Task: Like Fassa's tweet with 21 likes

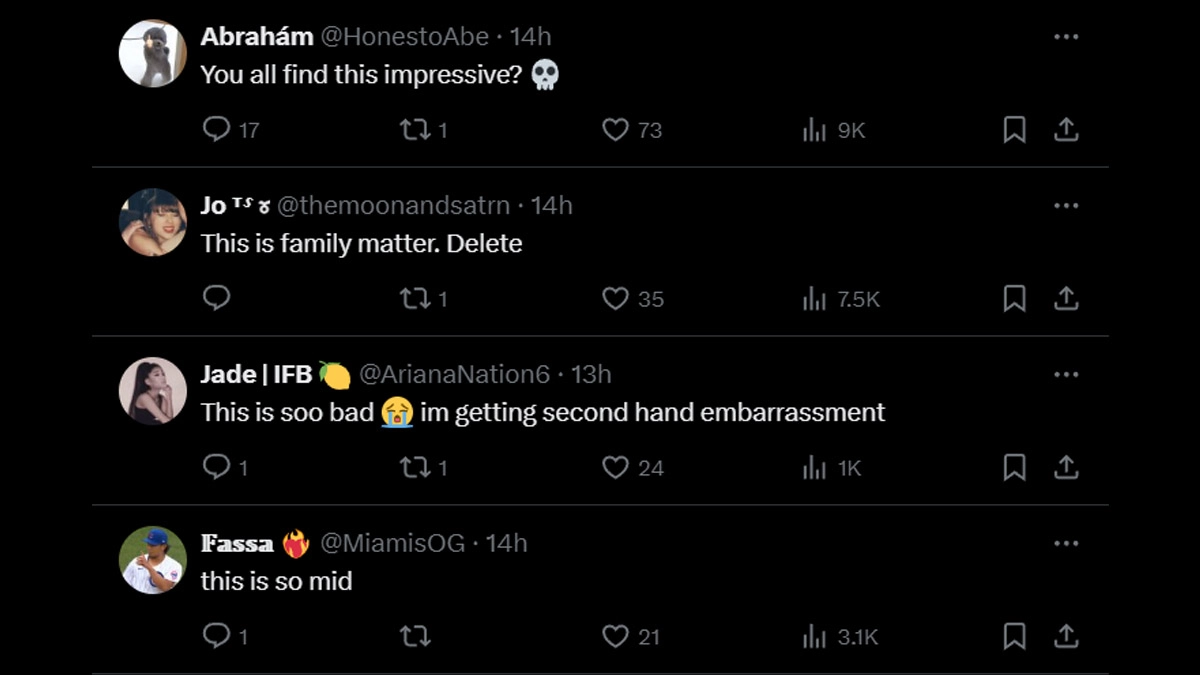Action: click(615, 636)
